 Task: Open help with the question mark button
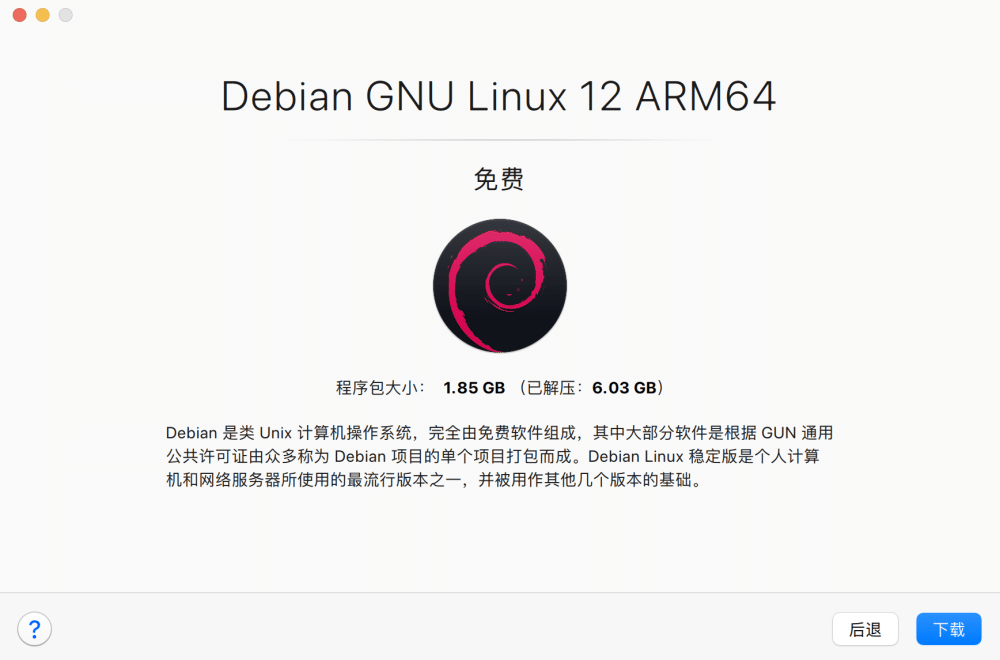coord(34,629)
